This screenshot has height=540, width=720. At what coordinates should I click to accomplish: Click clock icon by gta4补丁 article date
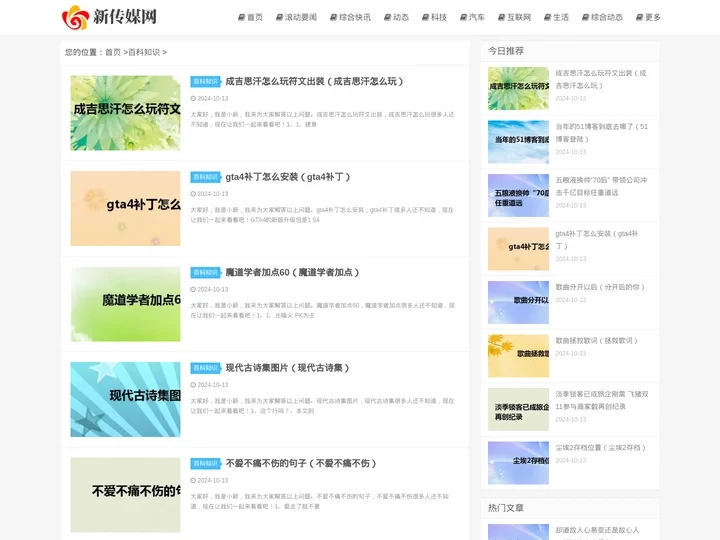(x=193, y=194)
